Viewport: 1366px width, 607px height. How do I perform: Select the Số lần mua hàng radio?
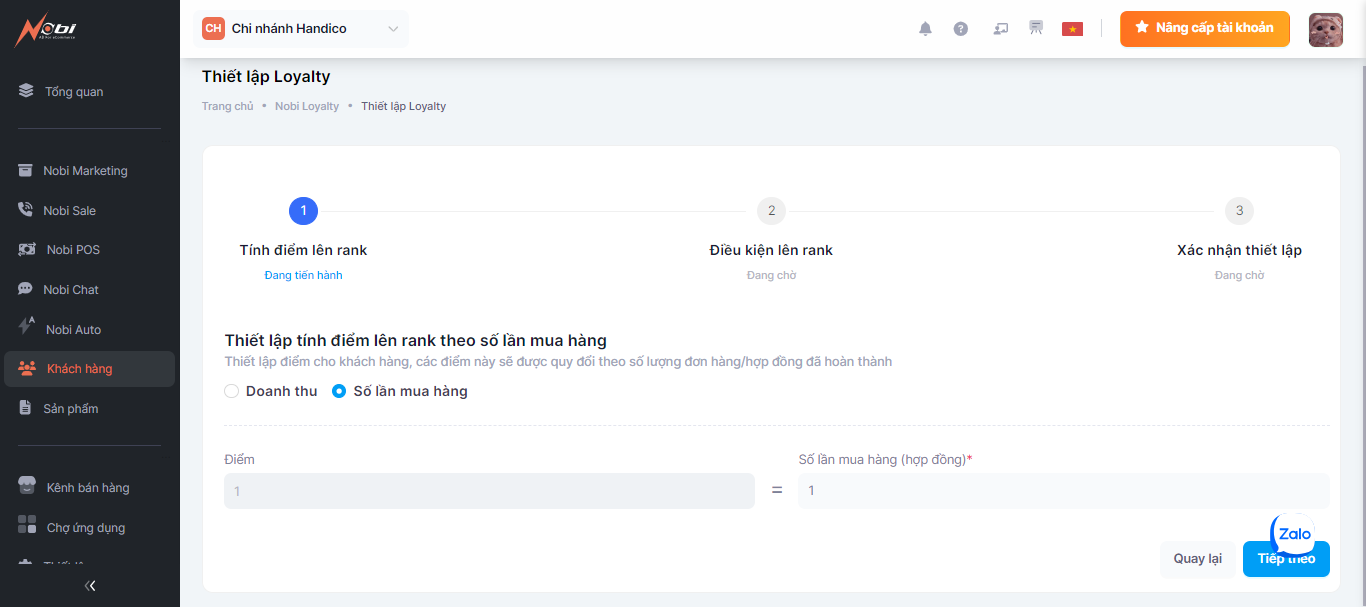(x=339, y=391)
